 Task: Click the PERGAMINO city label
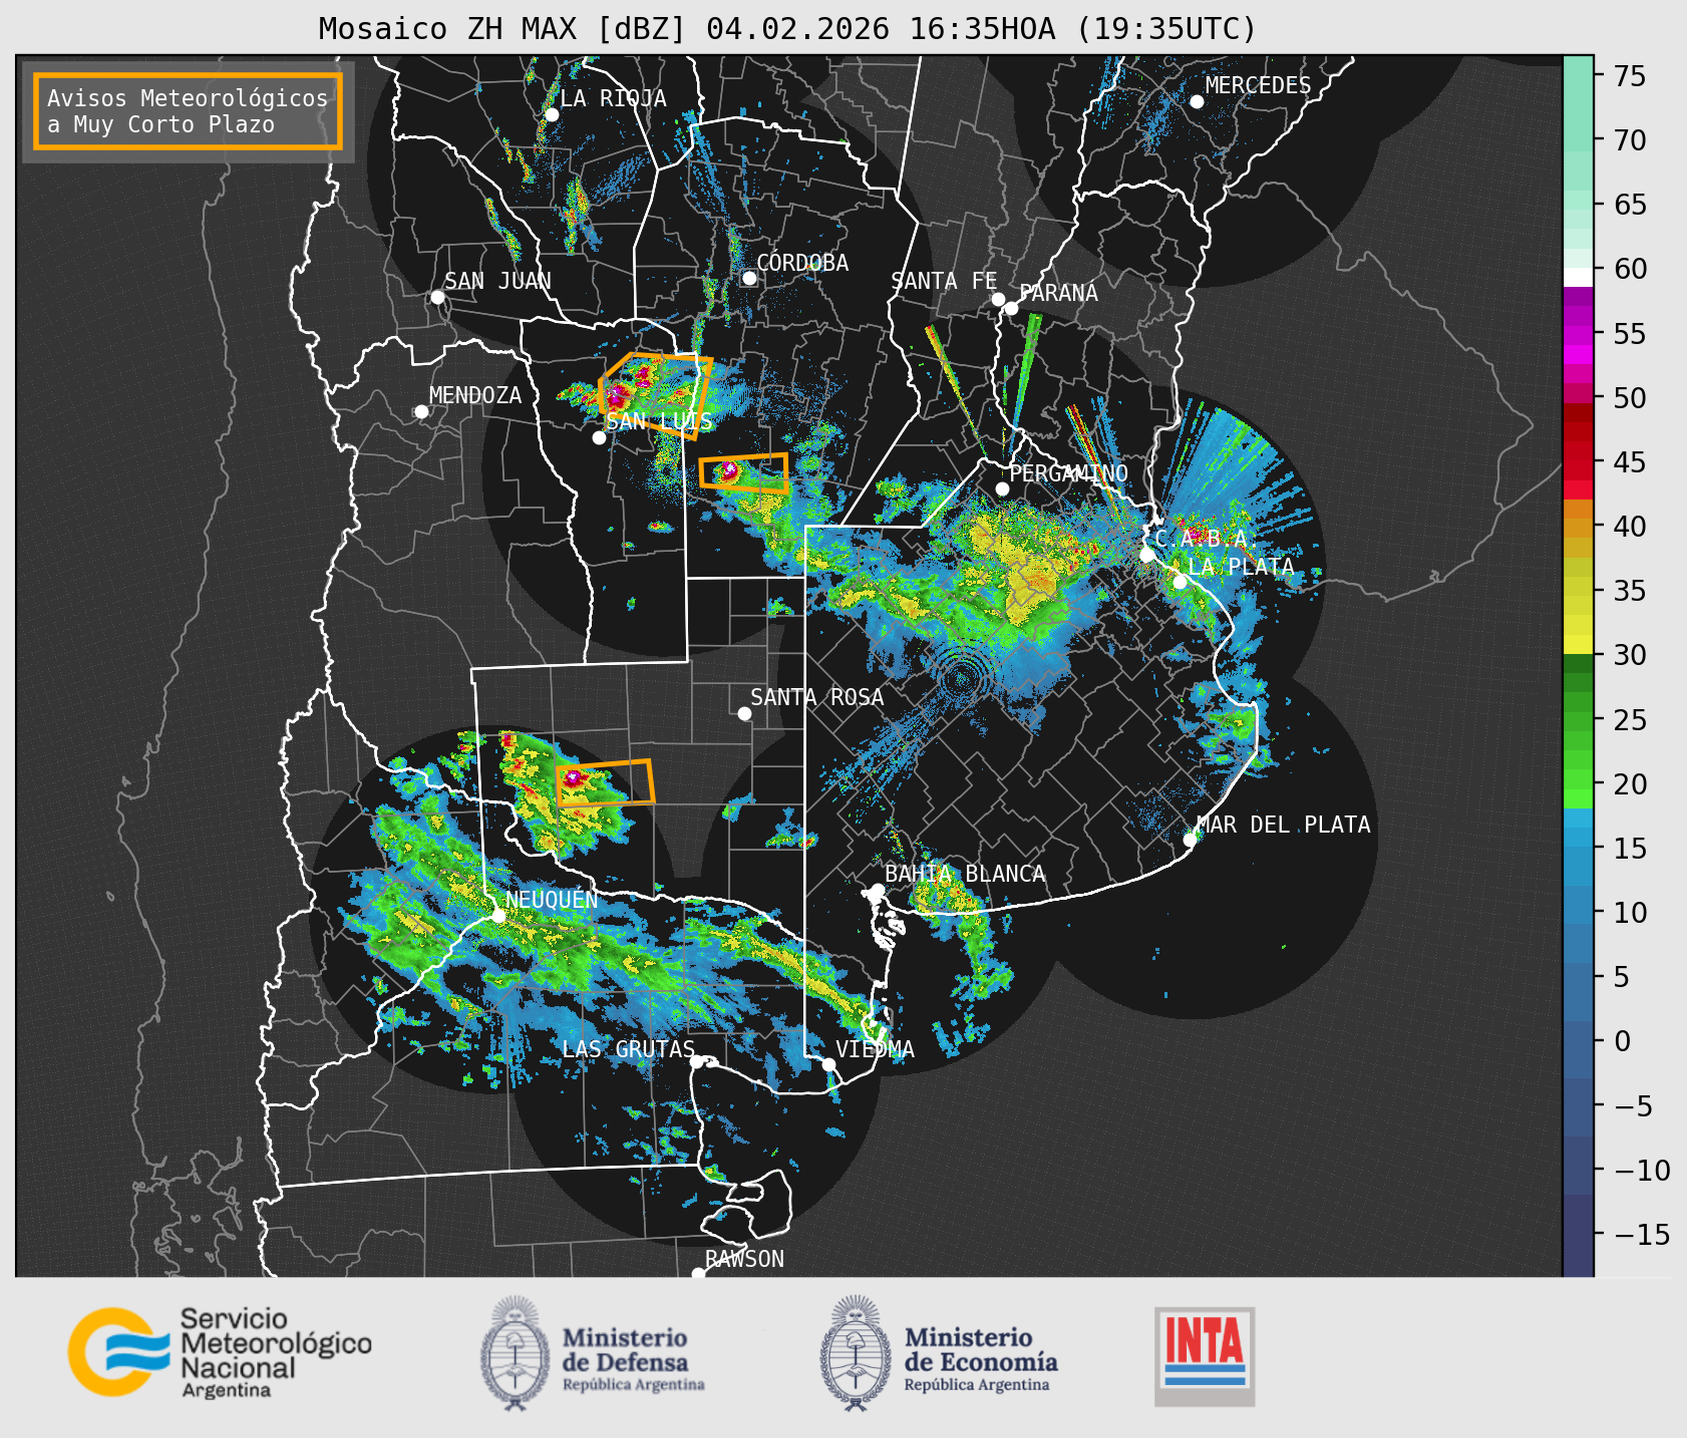coord(1069,473)
